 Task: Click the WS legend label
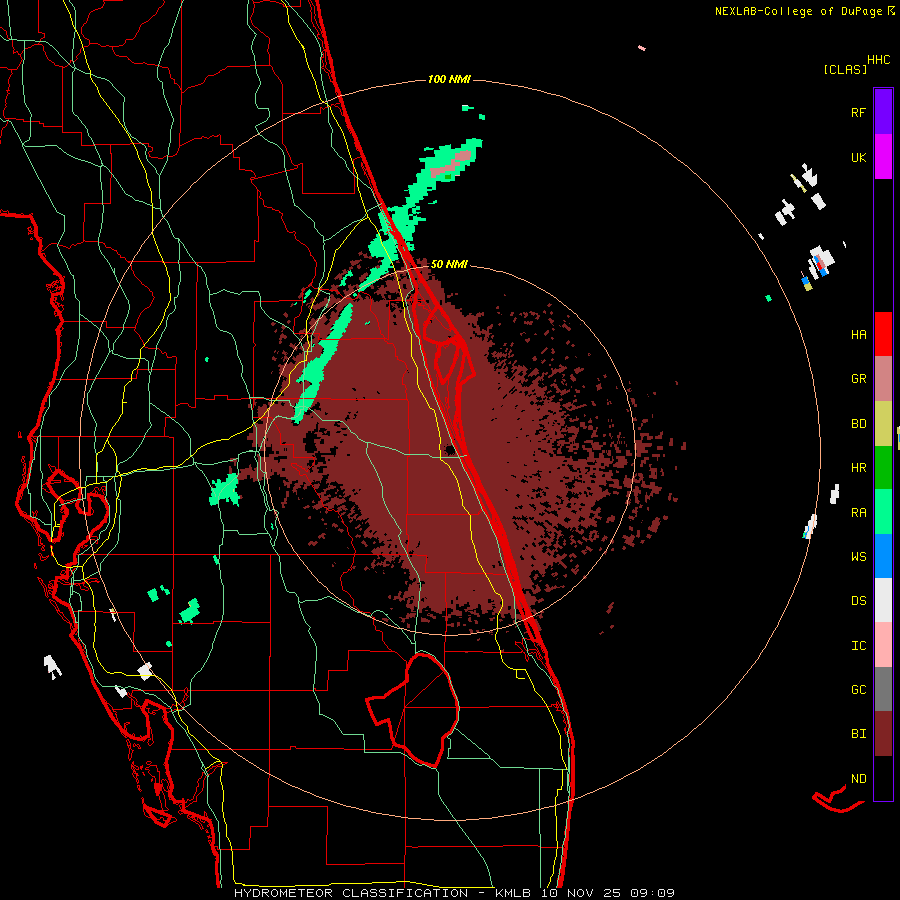click(858, 557)
